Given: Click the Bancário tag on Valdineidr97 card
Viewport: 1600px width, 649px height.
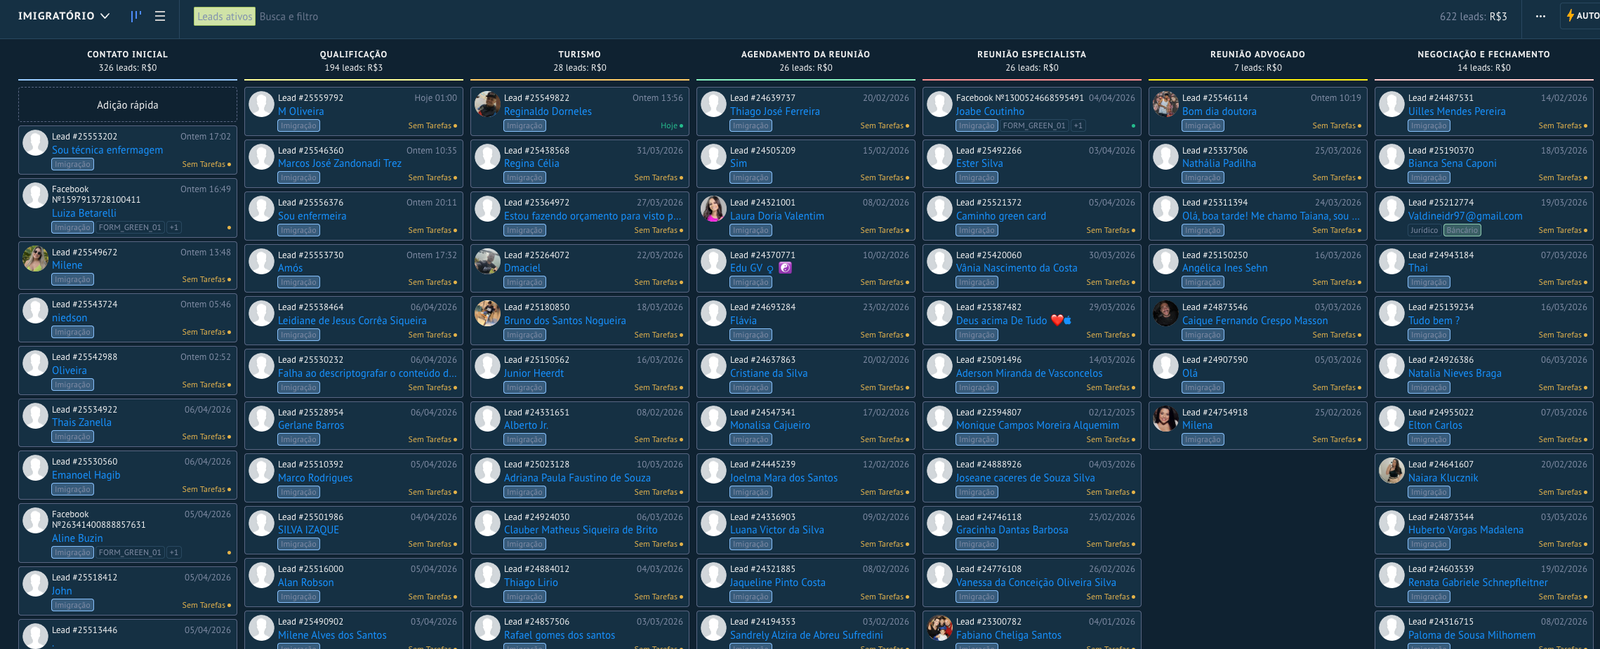Looking at the screenshot, I should tap(1462, 230).
